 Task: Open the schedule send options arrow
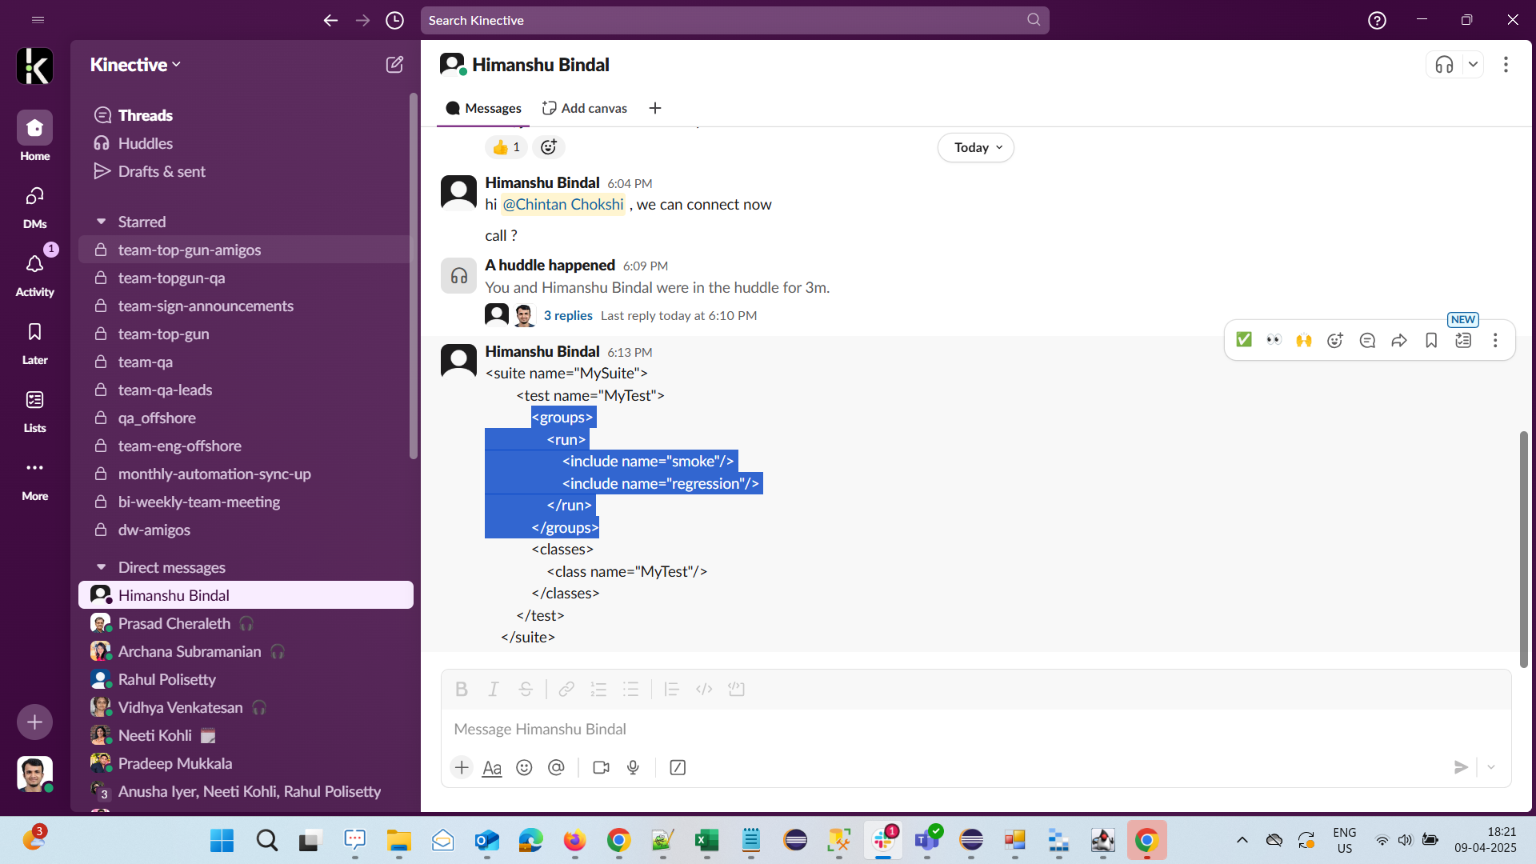tap(1491, 767)
